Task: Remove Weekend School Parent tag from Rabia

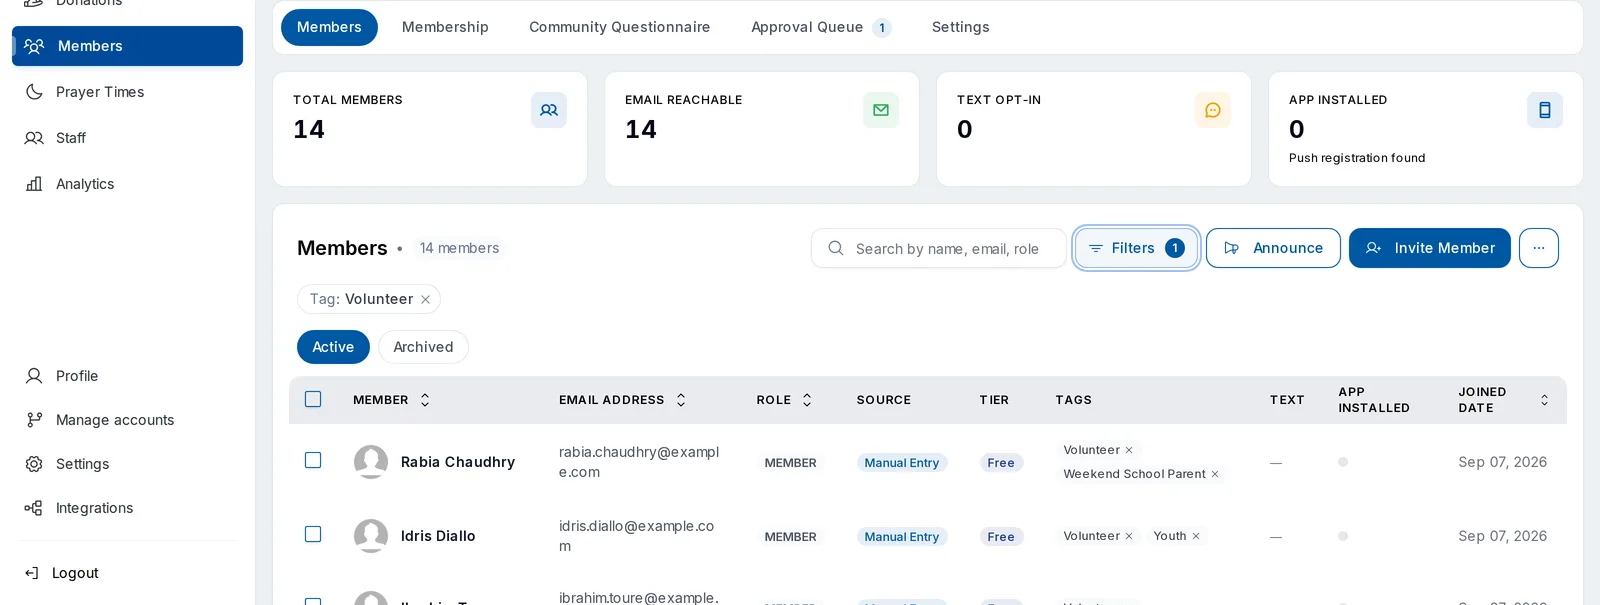Action: 1215,474
